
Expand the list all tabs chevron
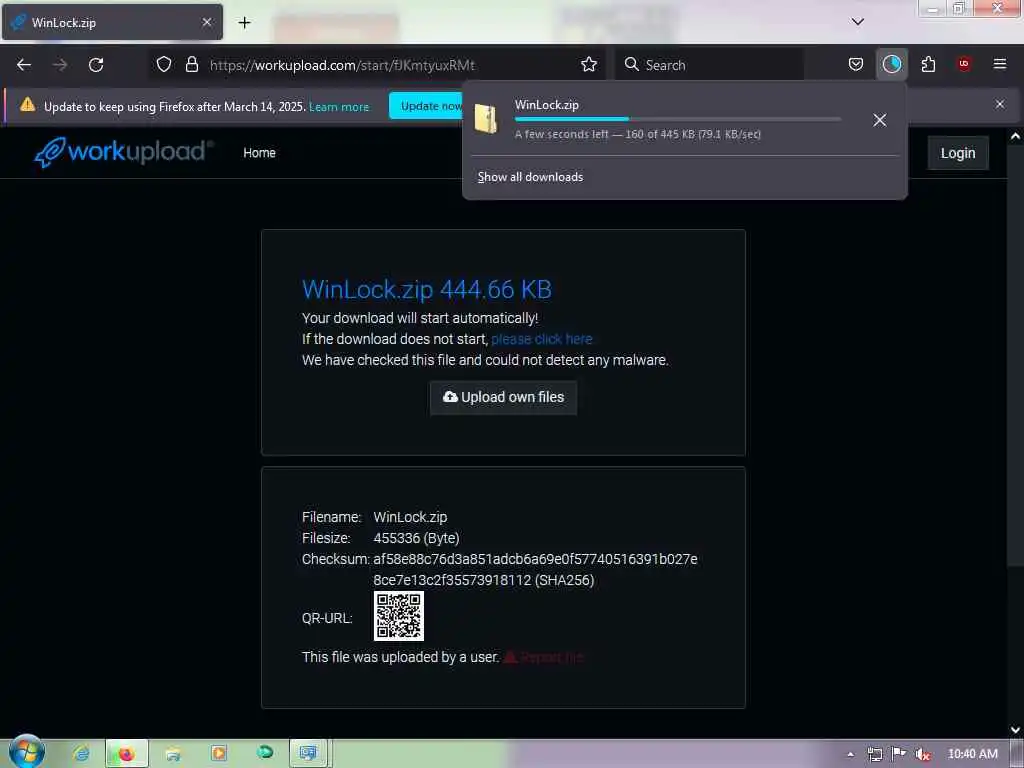(x=857, y=22)
